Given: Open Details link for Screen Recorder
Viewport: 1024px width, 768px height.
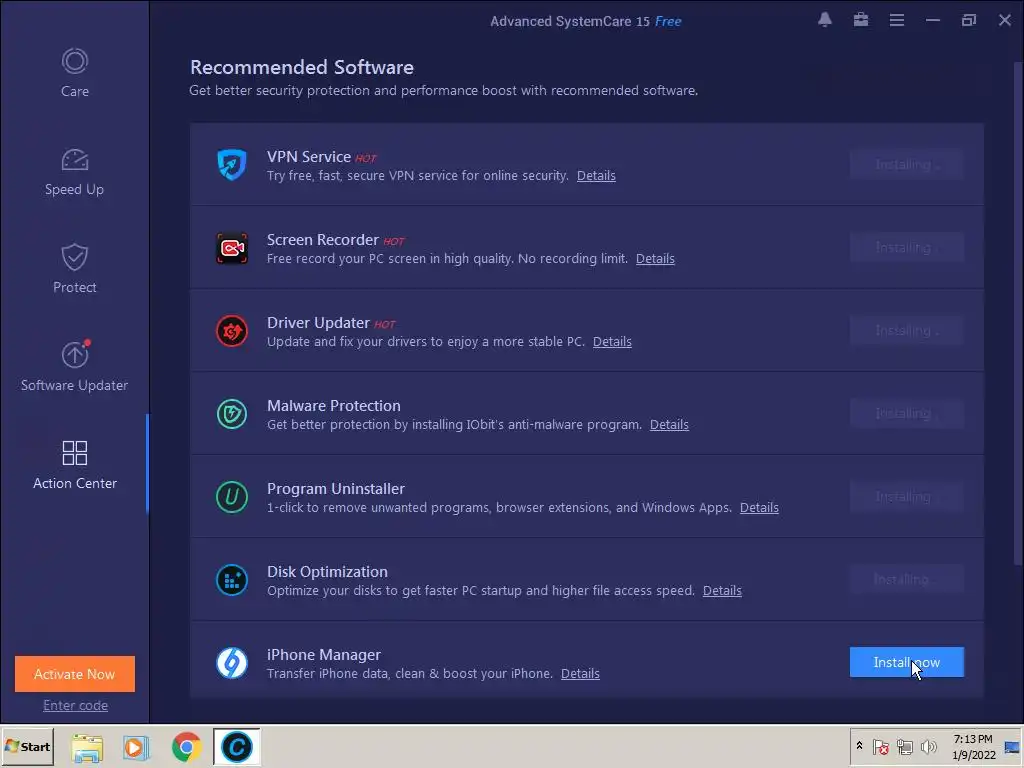Looking at the screenshot, I should coord(655,259).
